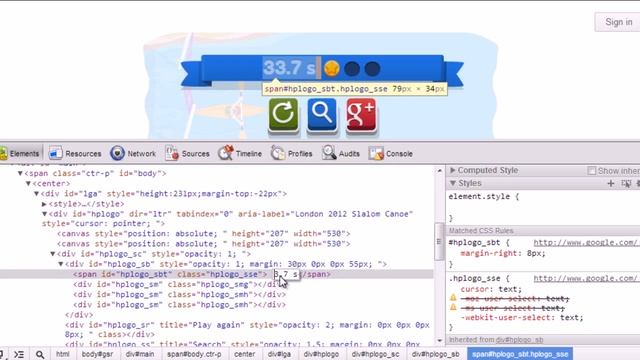This screenshot has width=640, height=360.
Task: Toggle the console drawer icon in bottom bar
Action: [x=19, y=354]
